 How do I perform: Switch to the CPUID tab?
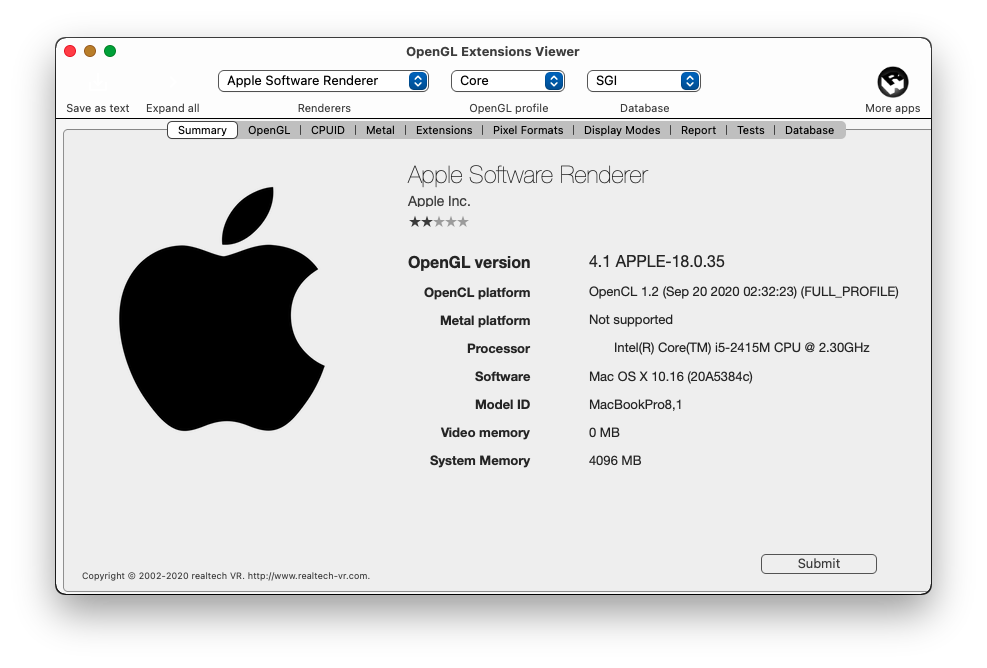click(x=328, y=130)
